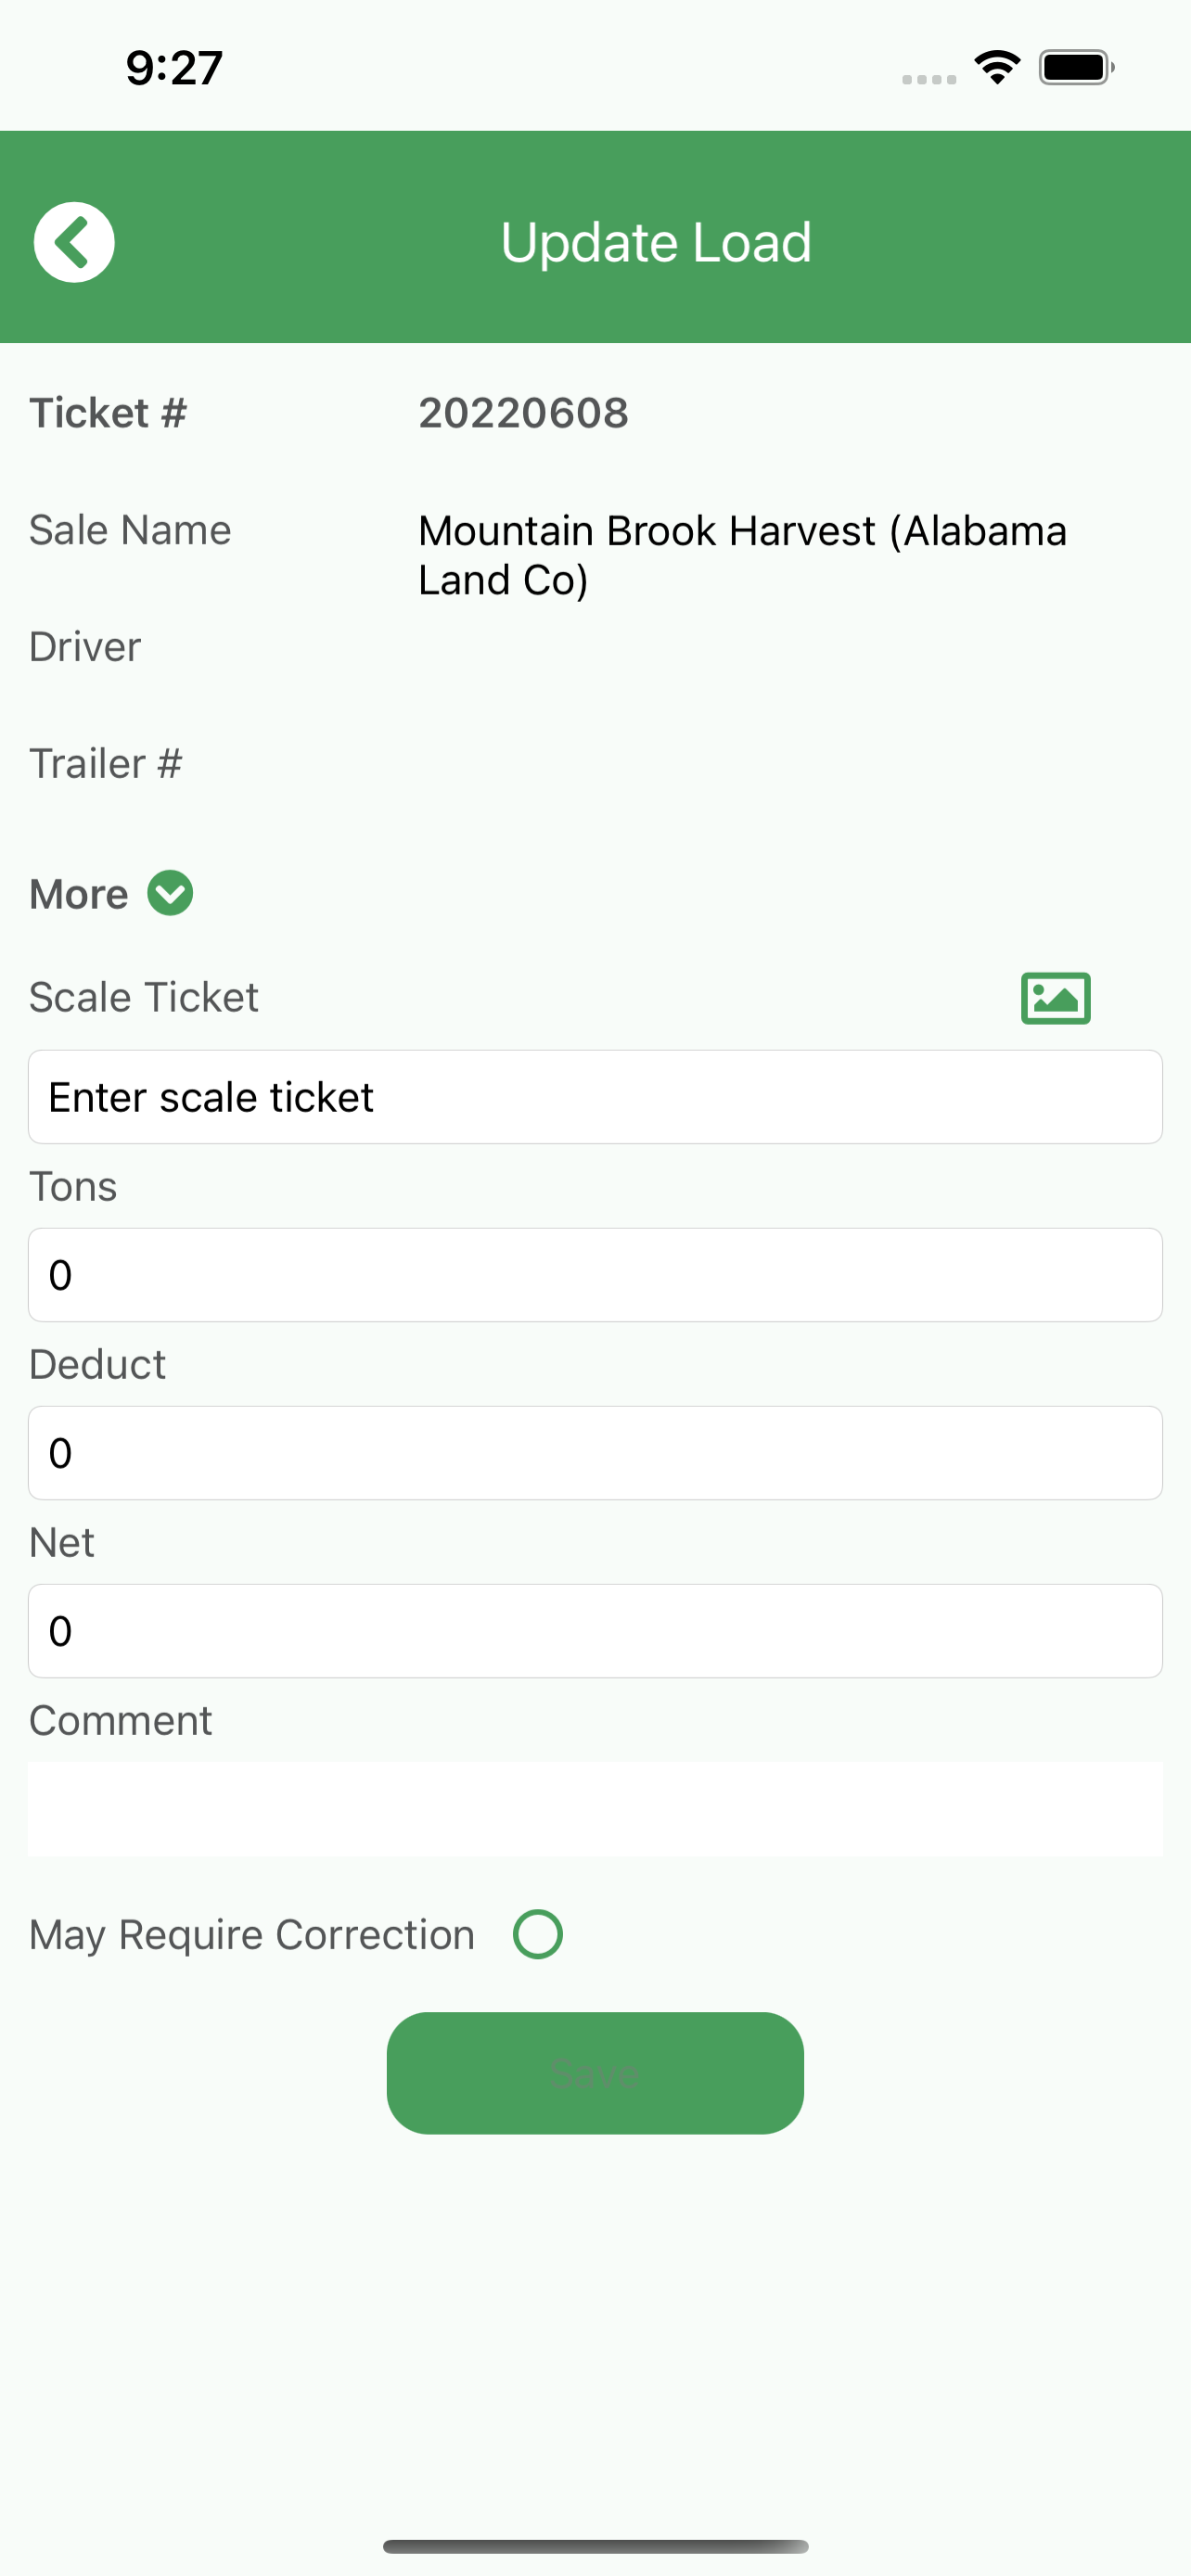This screenshot has height=2576, width=1191.
Task: Tap the cellular signal dots
Action: [x=929, y=79]
